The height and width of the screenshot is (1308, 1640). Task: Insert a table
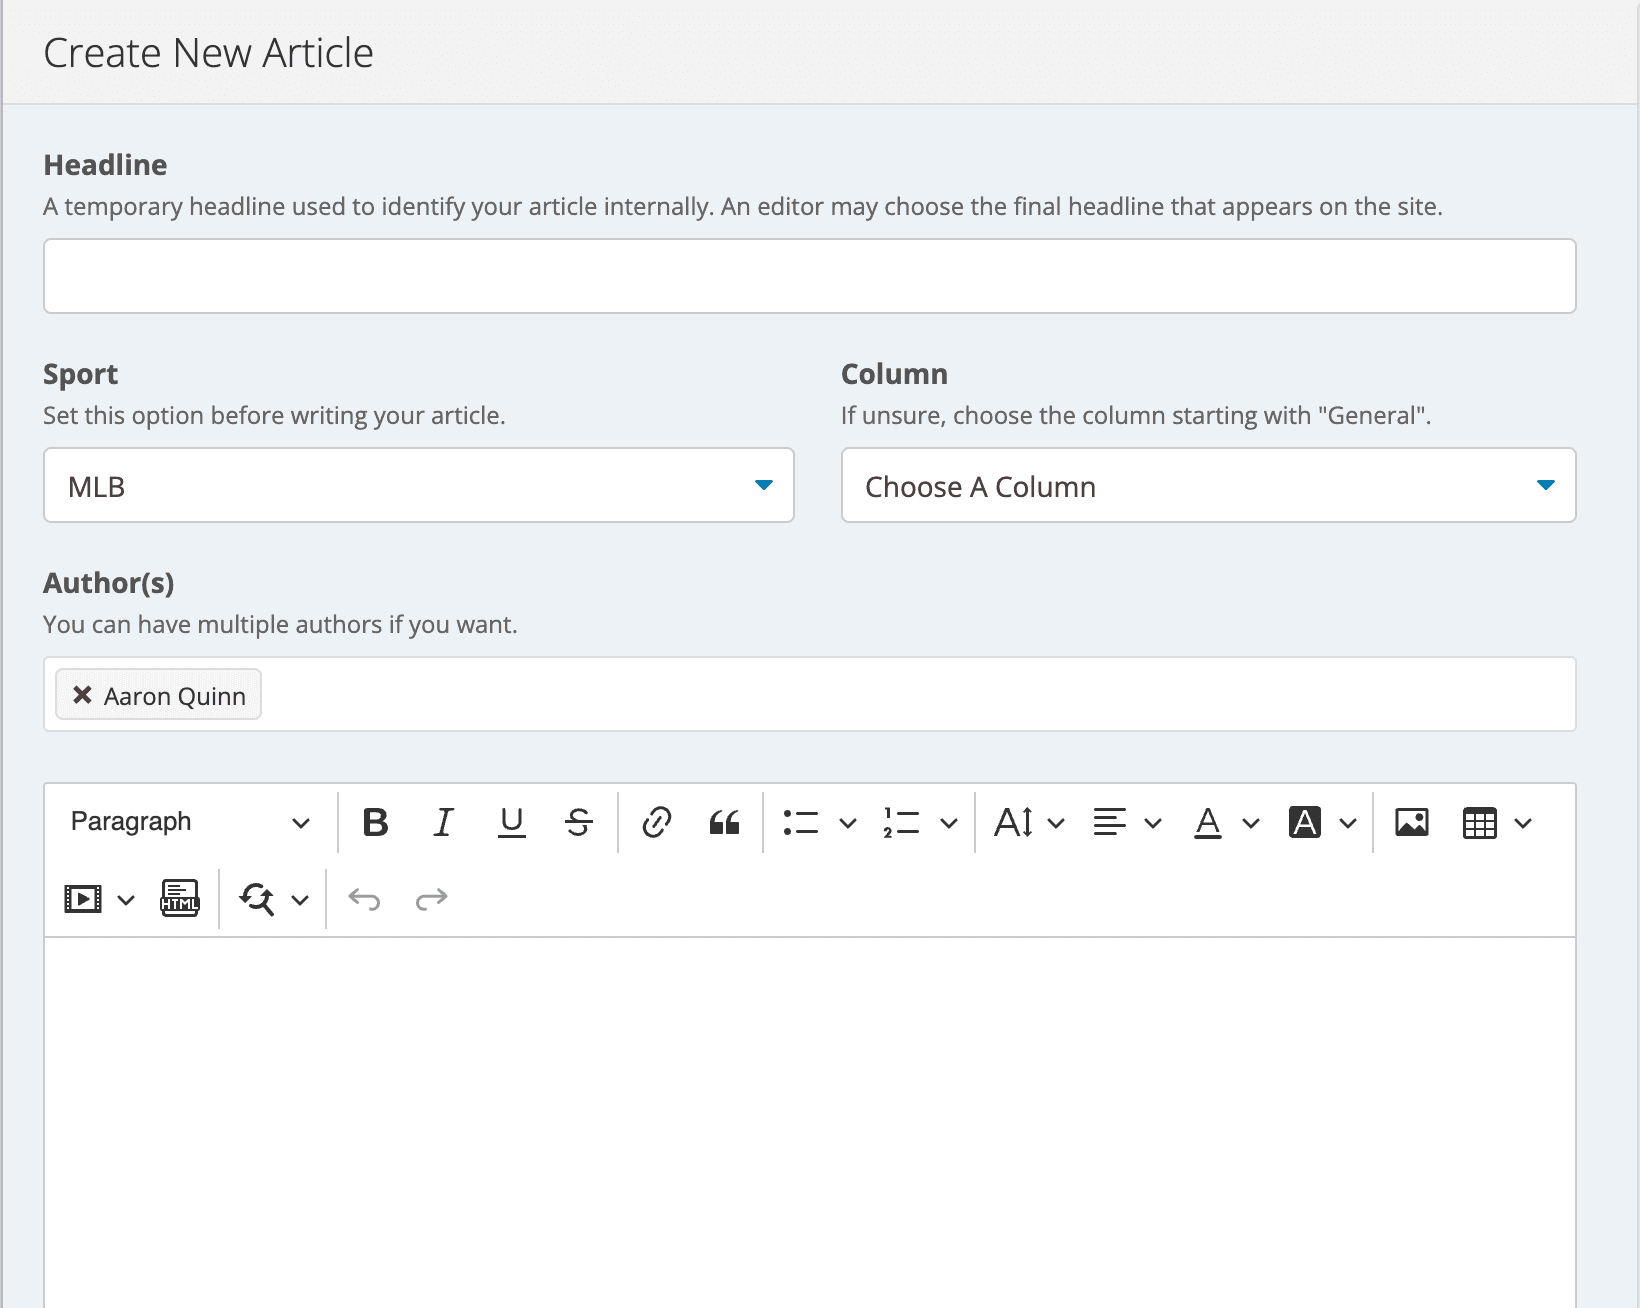point(1480,822)
